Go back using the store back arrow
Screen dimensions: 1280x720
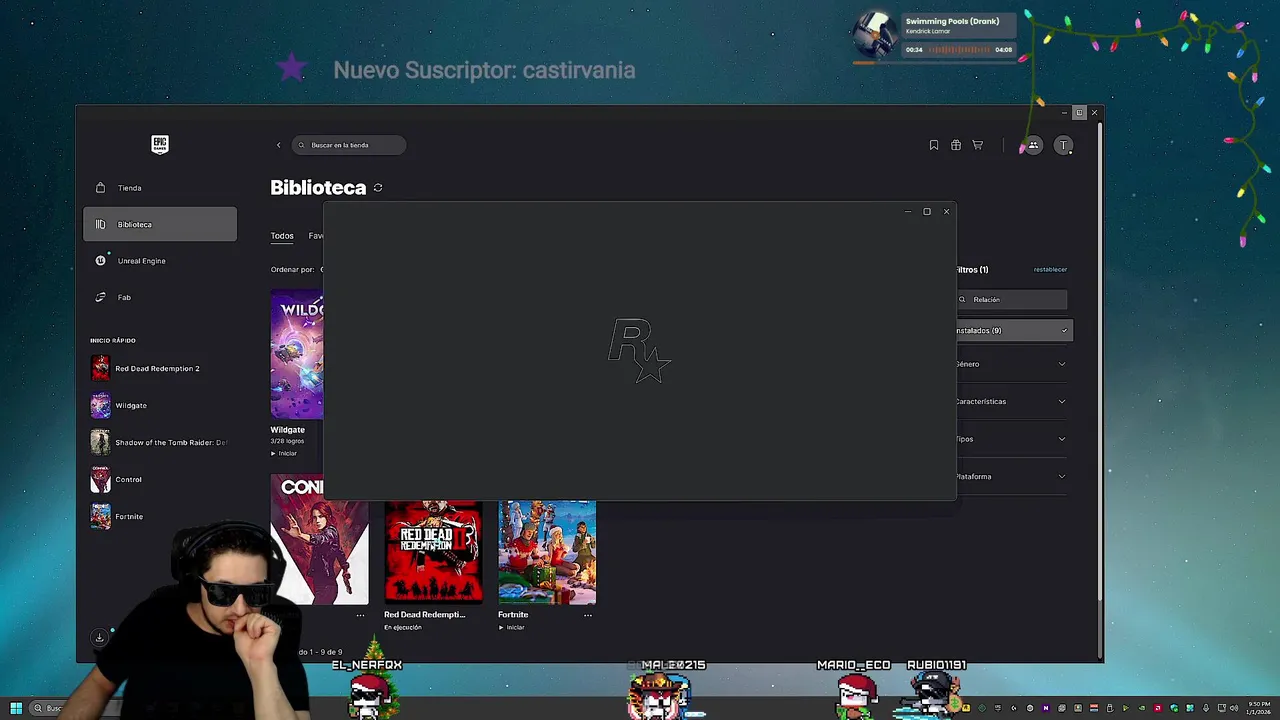tap(279, 145)
